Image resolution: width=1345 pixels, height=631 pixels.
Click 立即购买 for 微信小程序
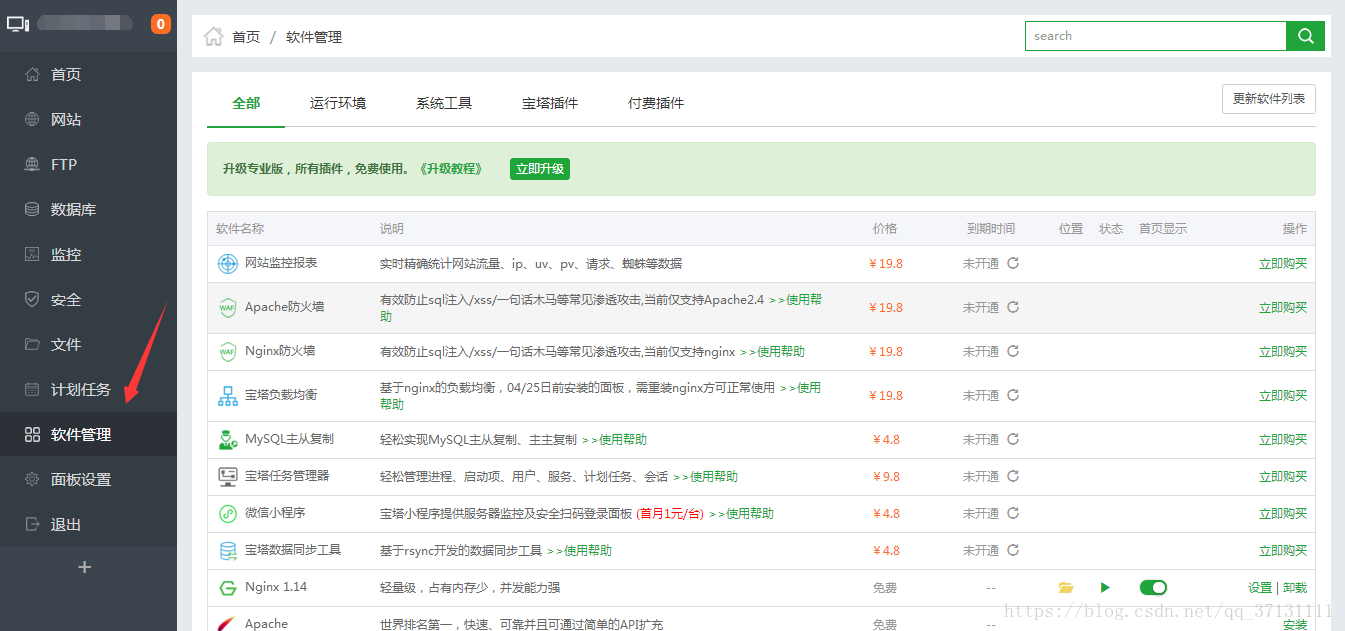tap(1283, 514)
